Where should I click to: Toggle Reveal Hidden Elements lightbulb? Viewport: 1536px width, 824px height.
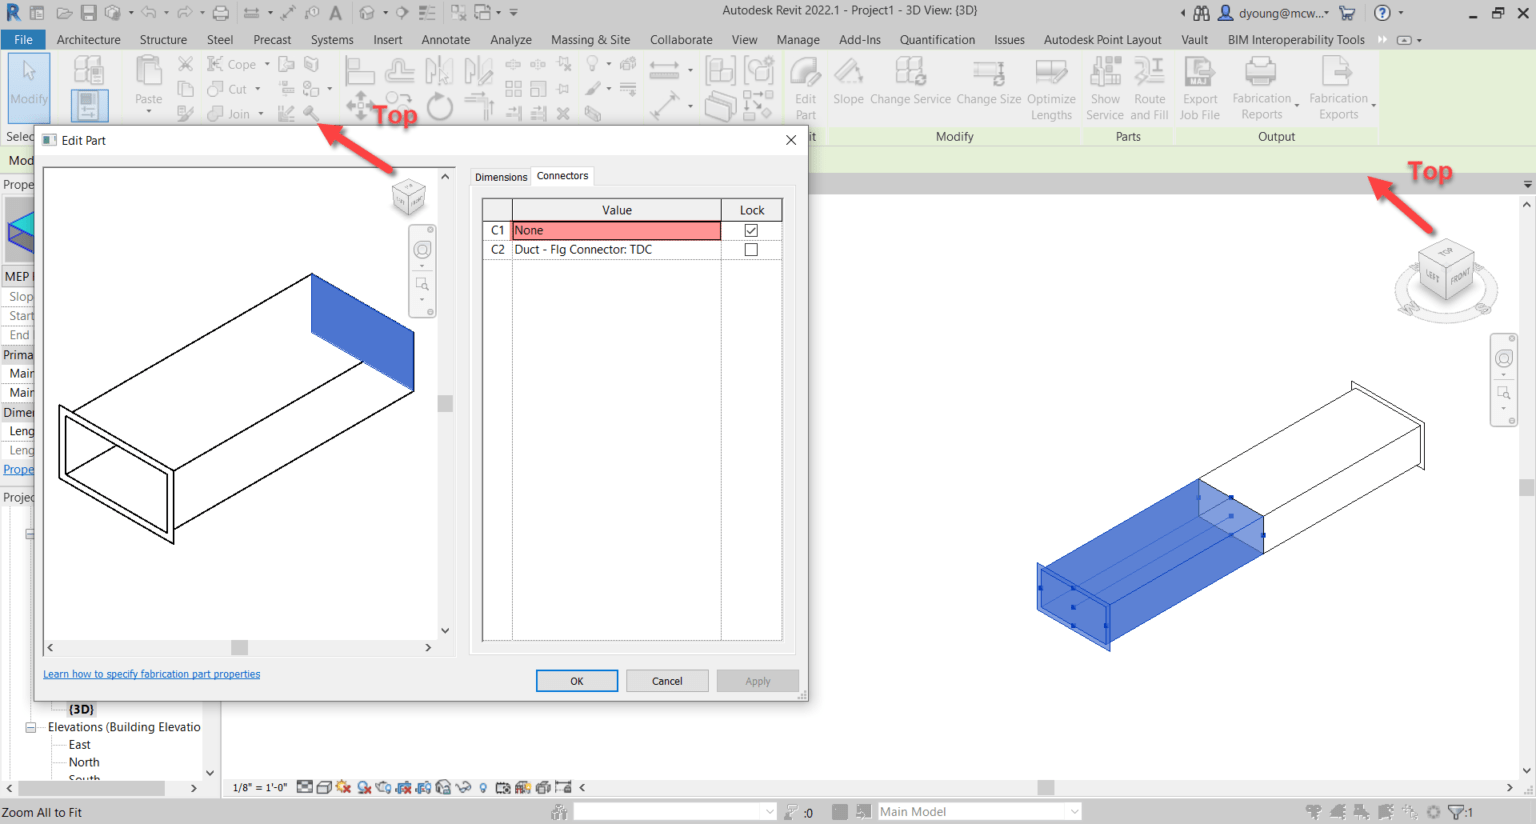(x=483, y=787)
